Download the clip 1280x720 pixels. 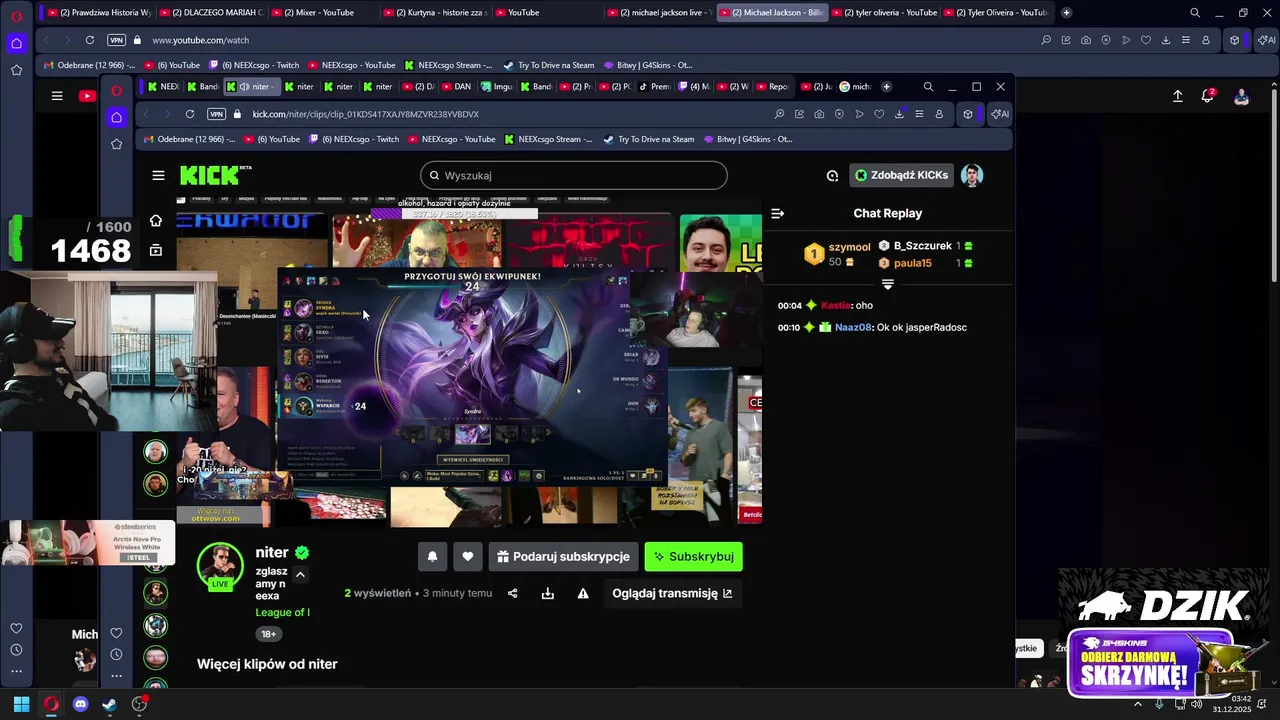tap(548, 593)
